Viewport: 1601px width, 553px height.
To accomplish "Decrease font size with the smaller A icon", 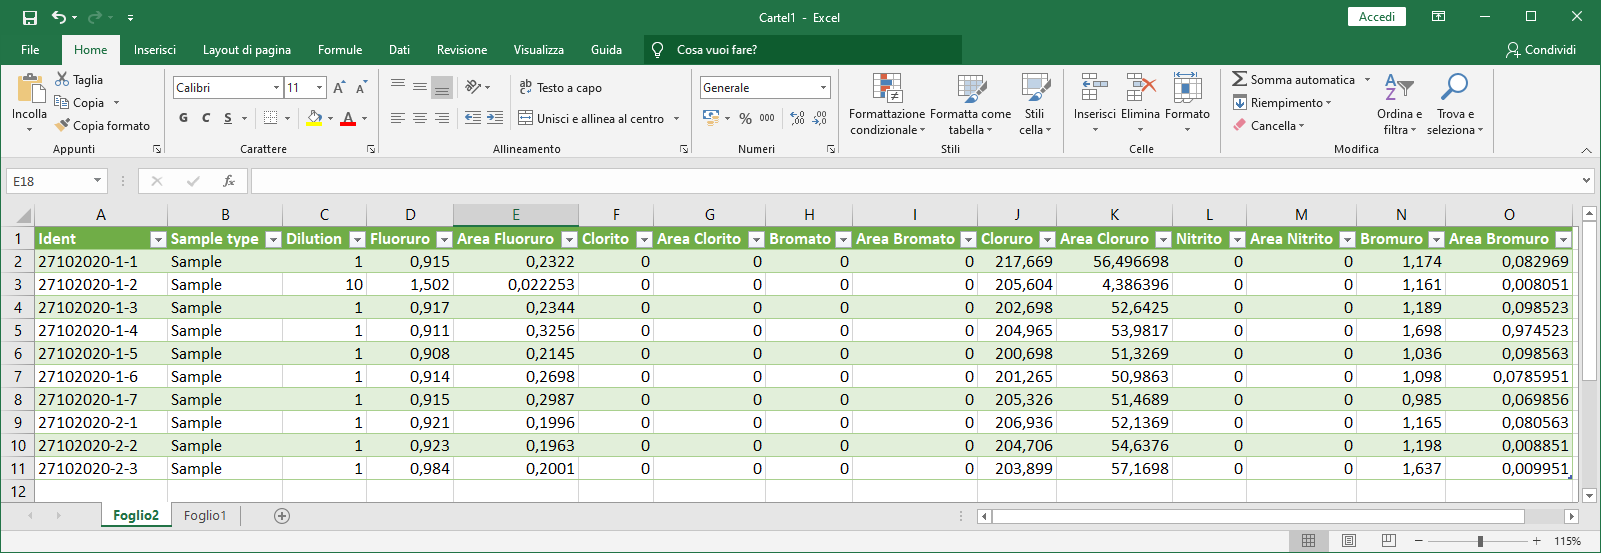I will coord(361,87).
